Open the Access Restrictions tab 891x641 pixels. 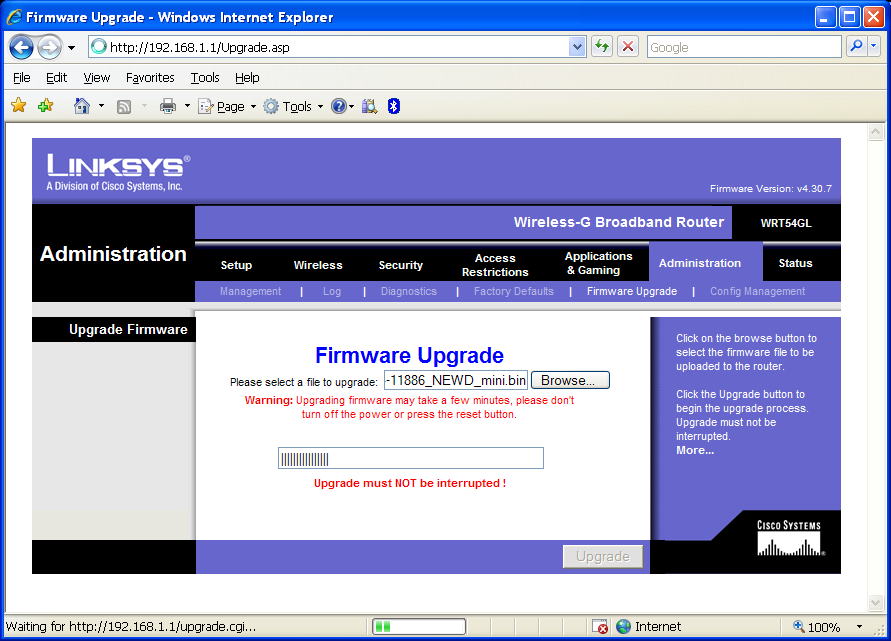[x=495, y=265]
